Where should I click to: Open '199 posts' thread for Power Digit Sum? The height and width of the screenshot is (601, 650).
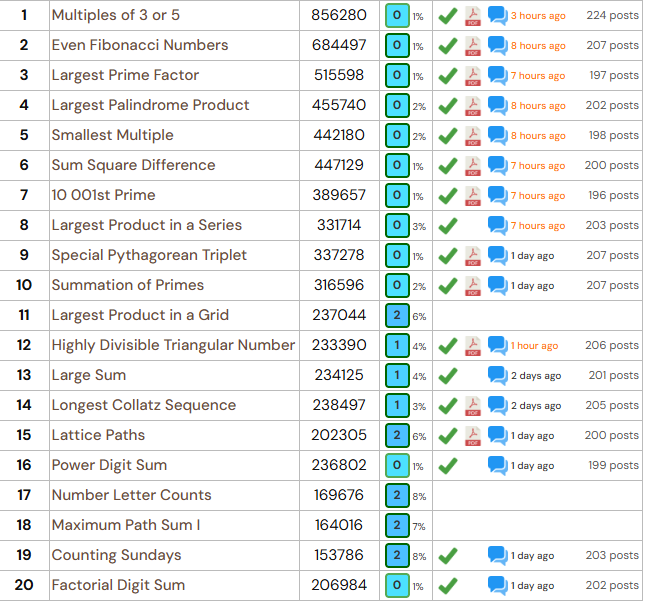tap(614, 465)
